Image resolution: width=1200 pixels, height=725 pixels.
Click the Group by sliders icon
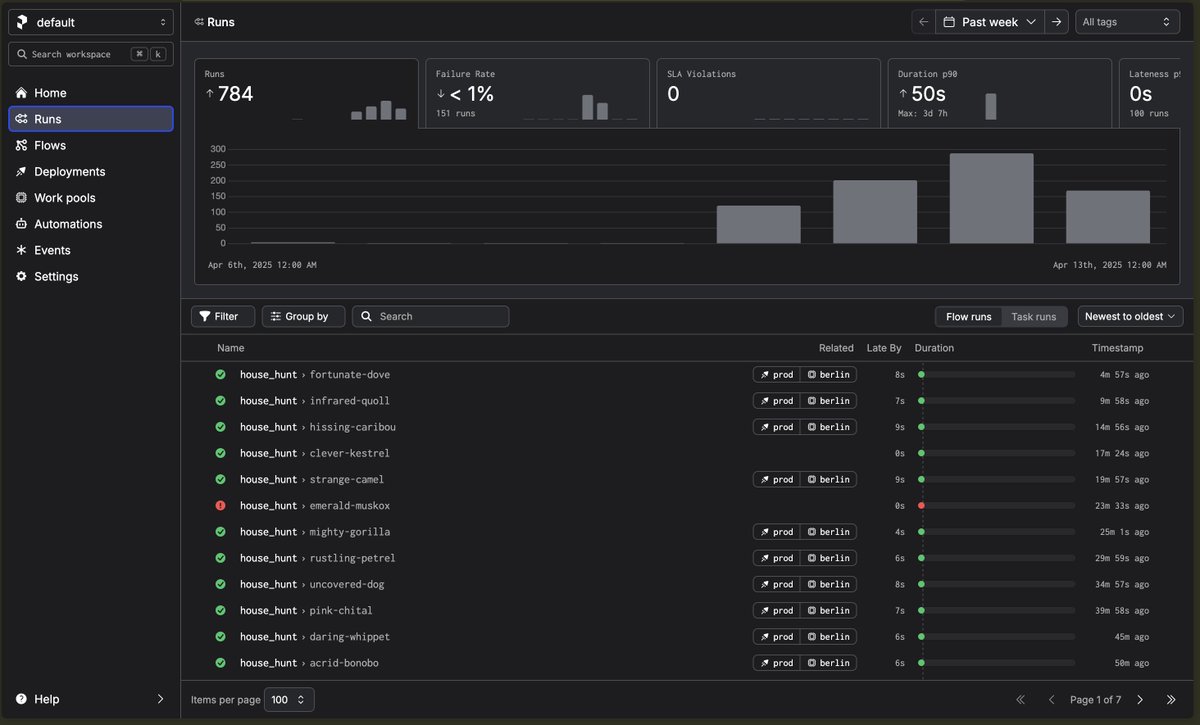tap(276, 316)
